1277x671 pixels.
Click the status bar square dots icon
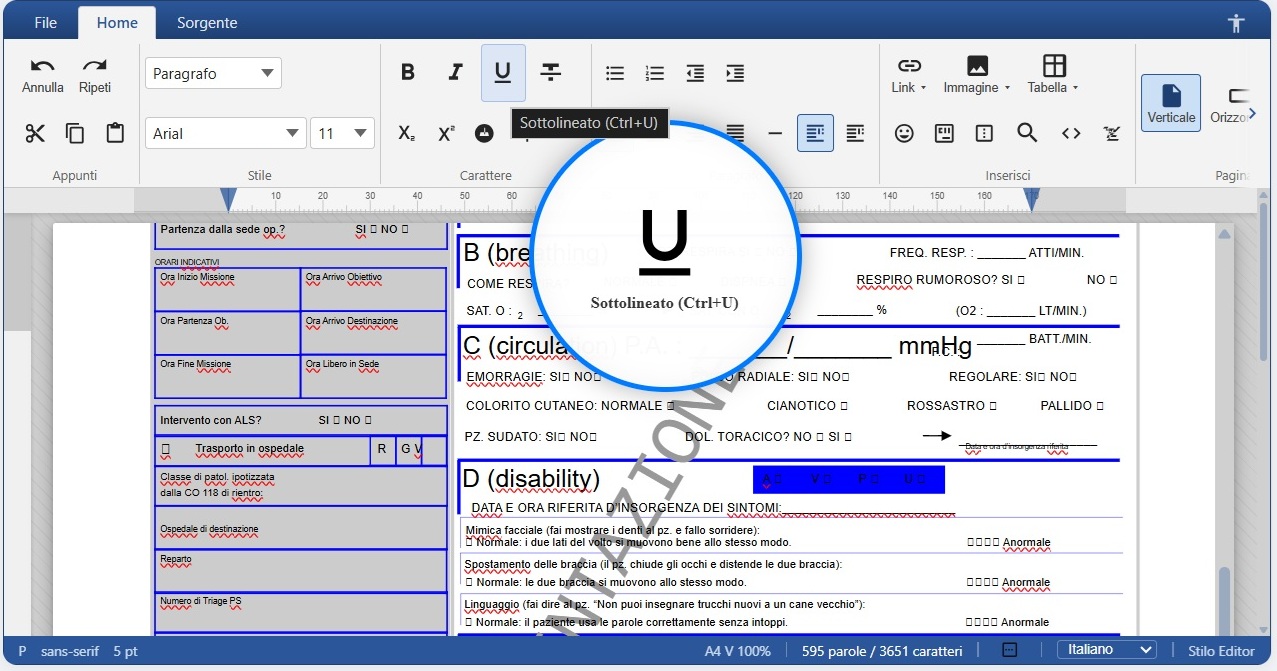click(1010, 650)
